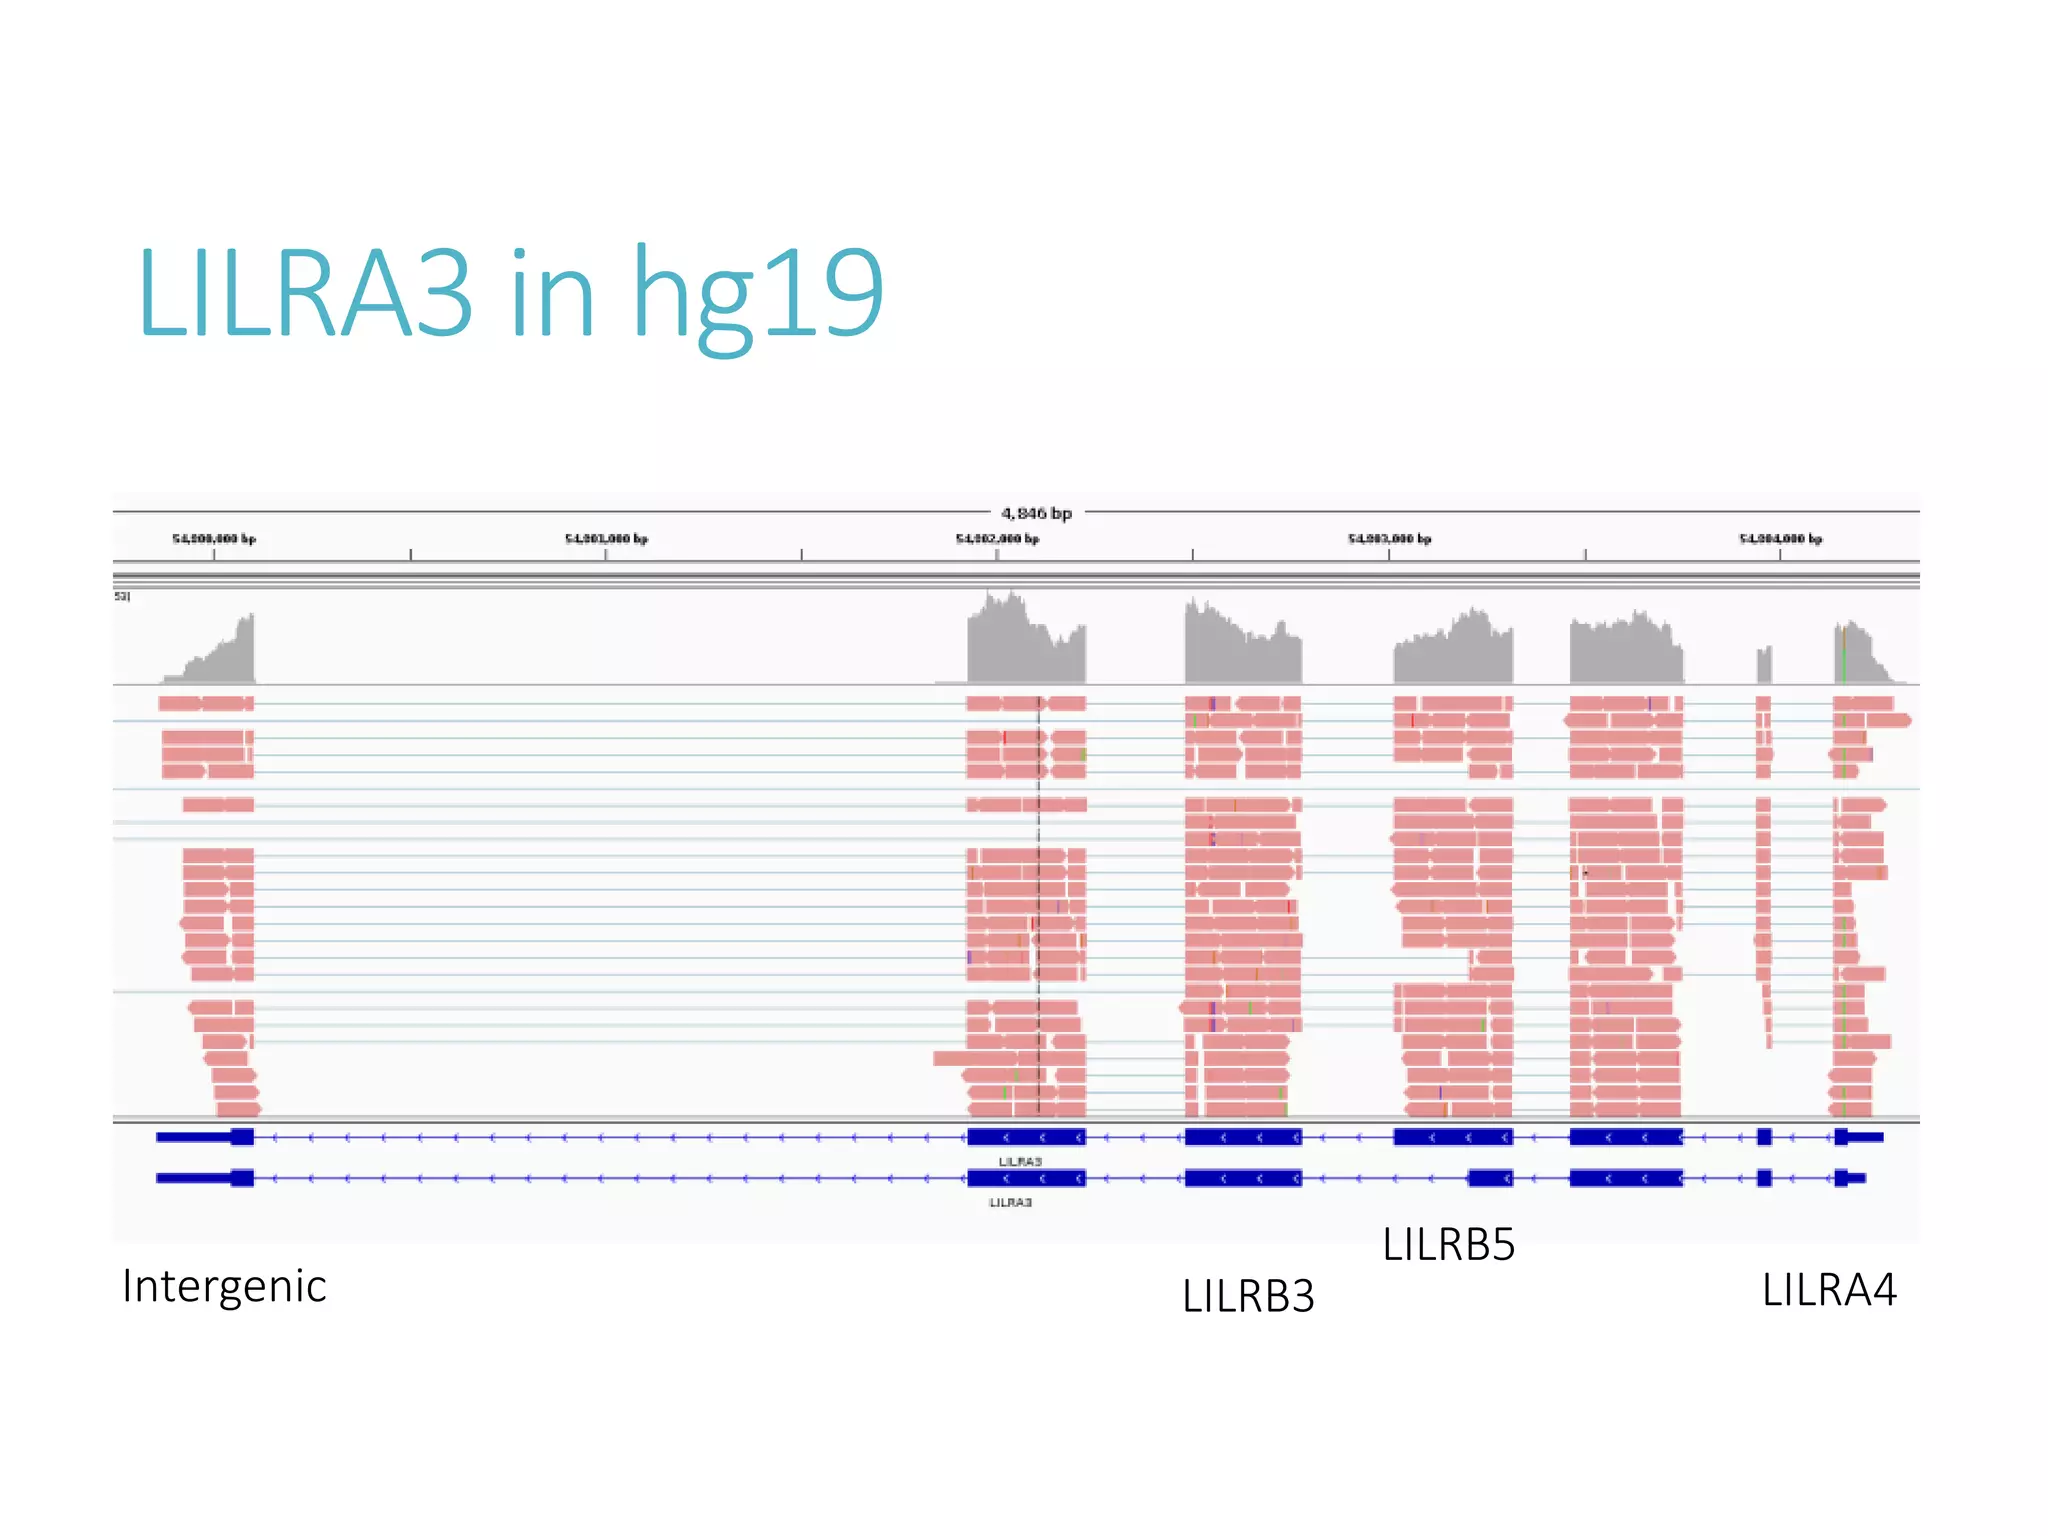Select the upper LILRA3 gene name label
2048x1536 pixels.
point(1020,1161)
